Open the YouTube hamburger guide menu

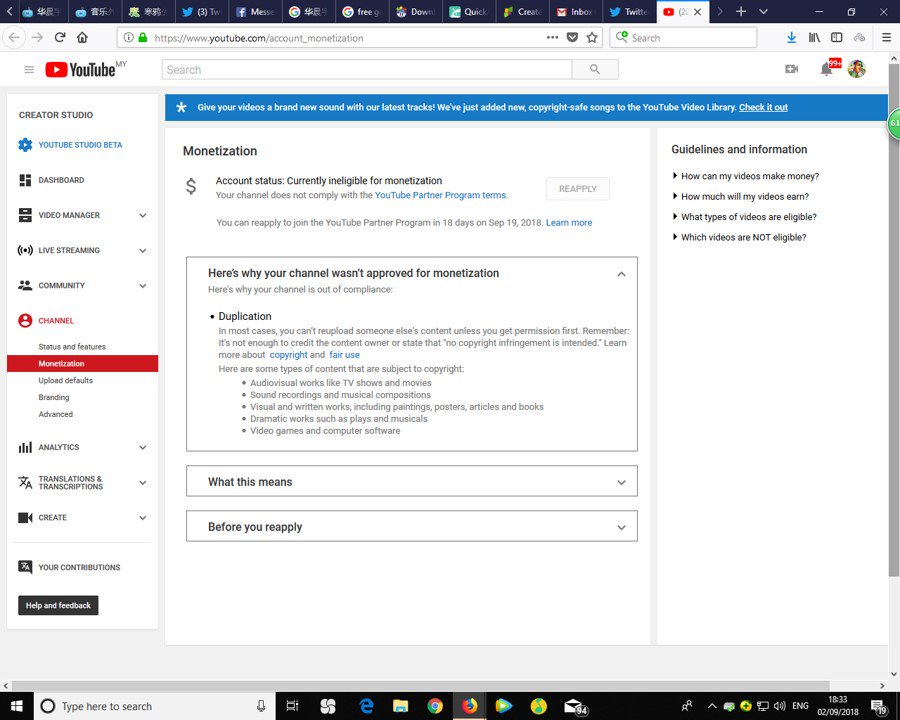(x=29, y=70)
